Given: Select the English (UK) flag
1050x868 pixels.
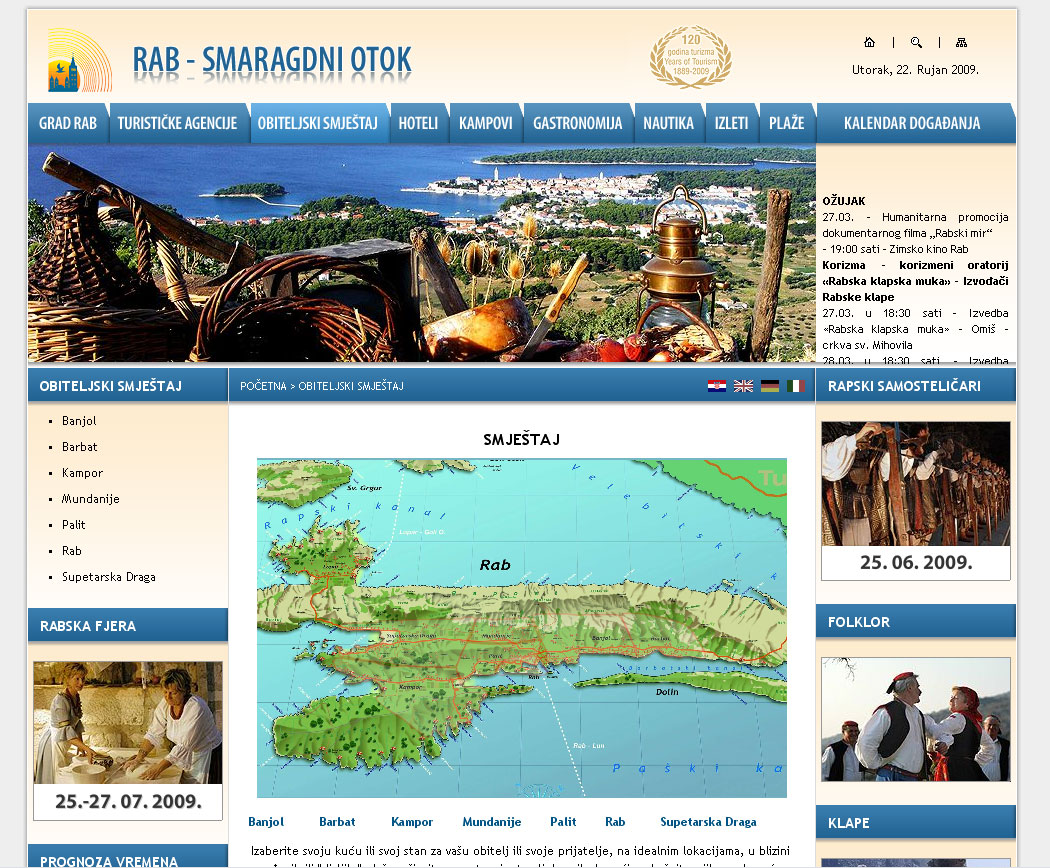Looking at the screenshot, I should 743,386.
